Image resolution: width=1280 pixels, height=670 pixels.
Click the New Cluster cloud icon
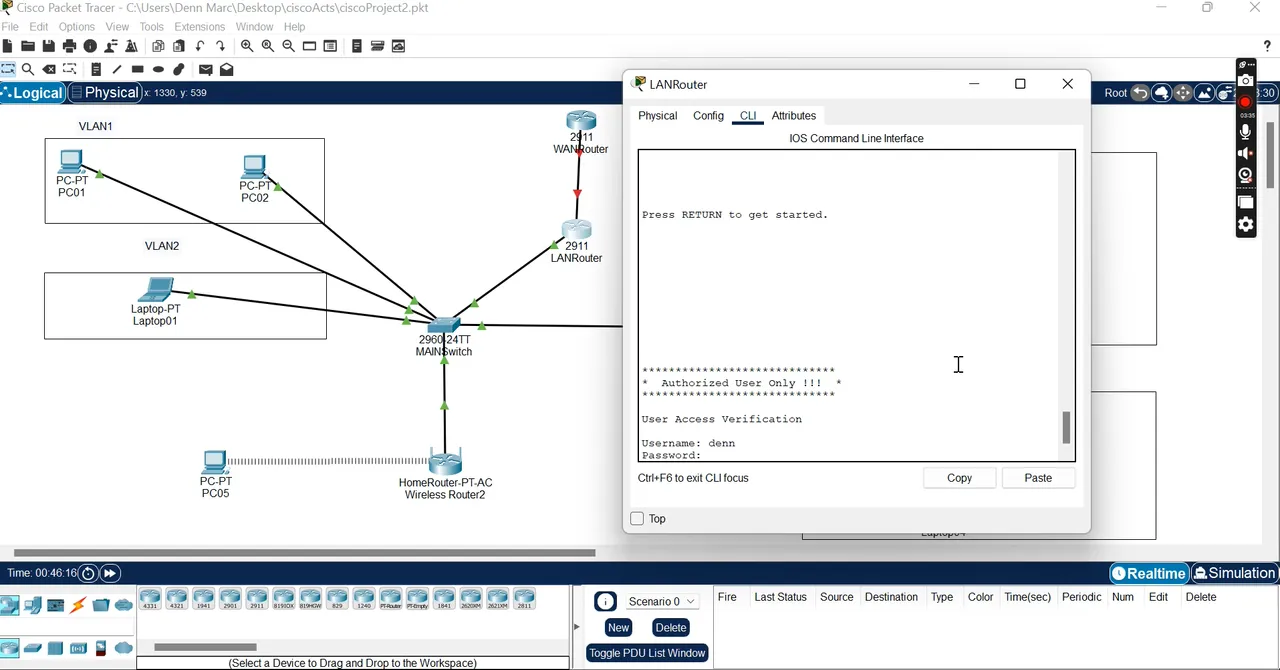(1161, 93)
